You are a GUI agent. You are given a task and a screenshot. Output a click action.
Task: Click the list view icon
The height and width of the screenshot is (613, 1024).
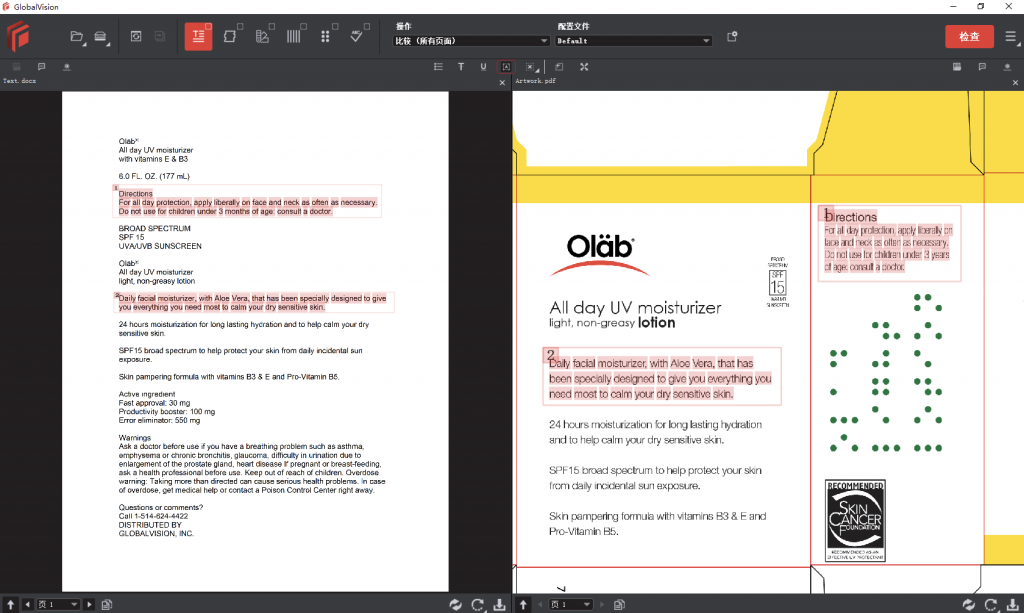(438, 67)
